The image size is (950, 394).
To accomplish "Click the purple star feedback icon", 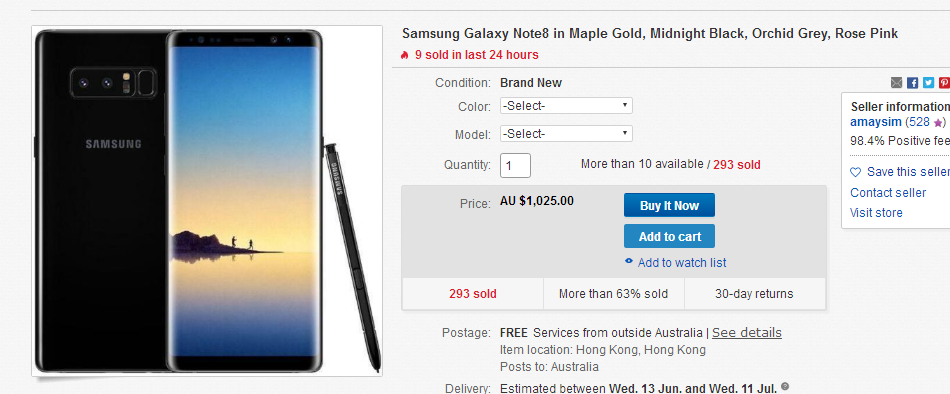I will click(938, 122).
